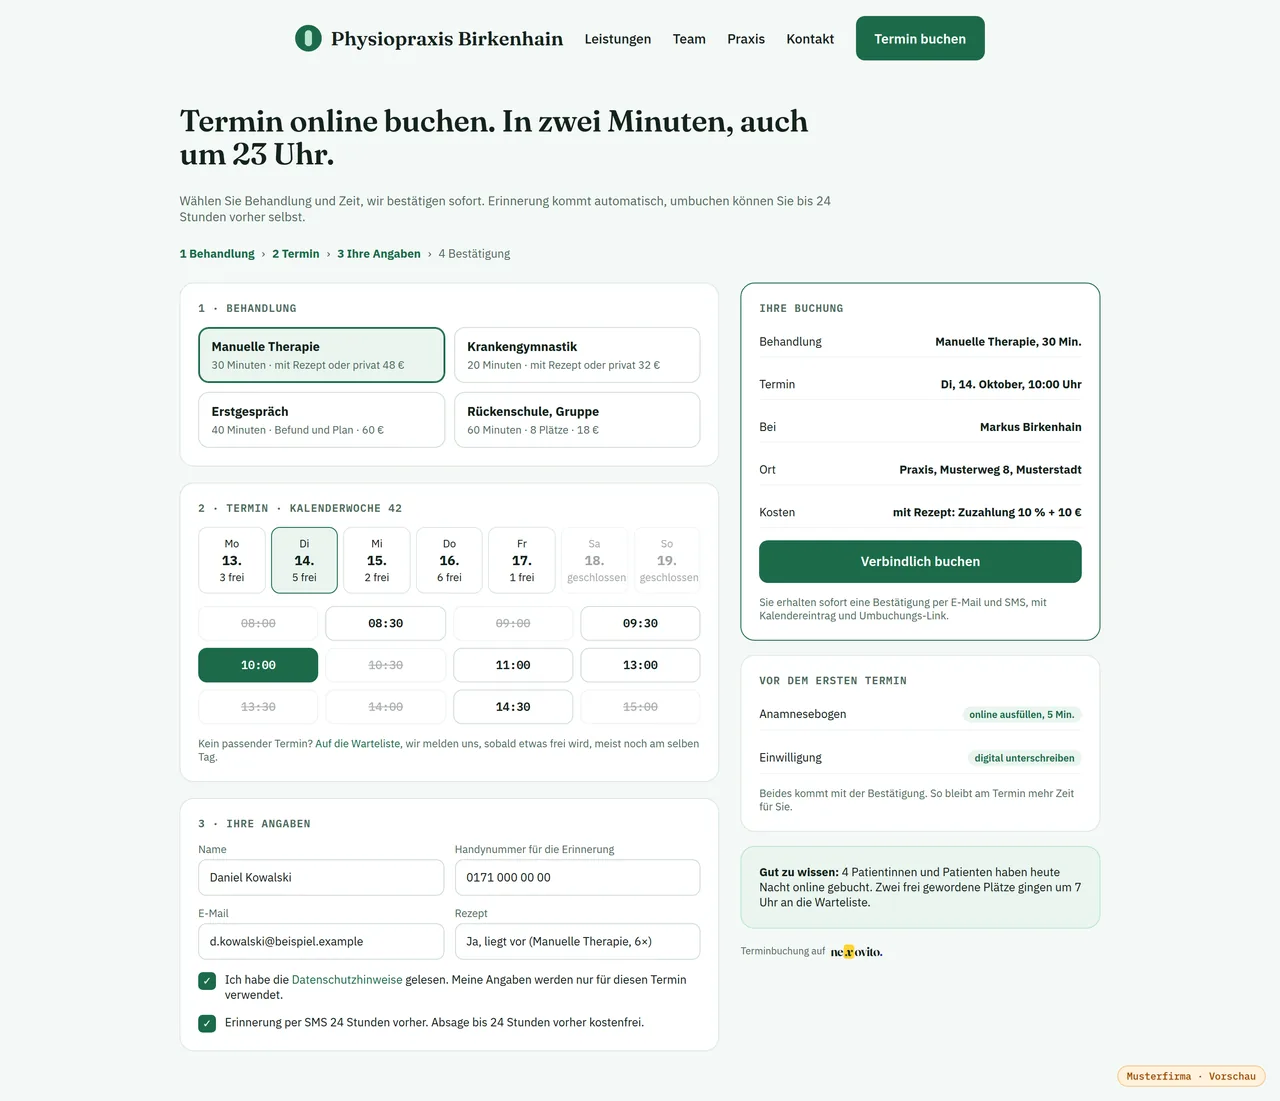Viewport: 1280px width, 1101px height.
Task: Click the Physiopraxis Birkenhain logo icon
Action: 308,38
